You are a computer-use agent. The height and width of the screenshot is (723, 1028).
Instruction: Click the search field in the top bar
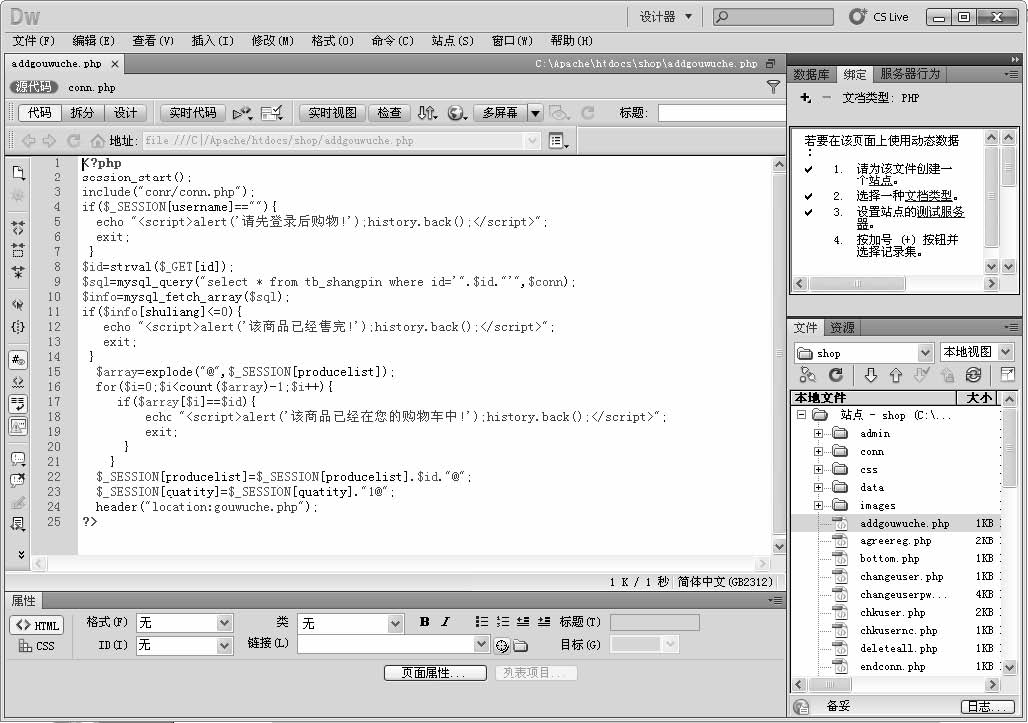pyautogui.click(x=773, y=17)
